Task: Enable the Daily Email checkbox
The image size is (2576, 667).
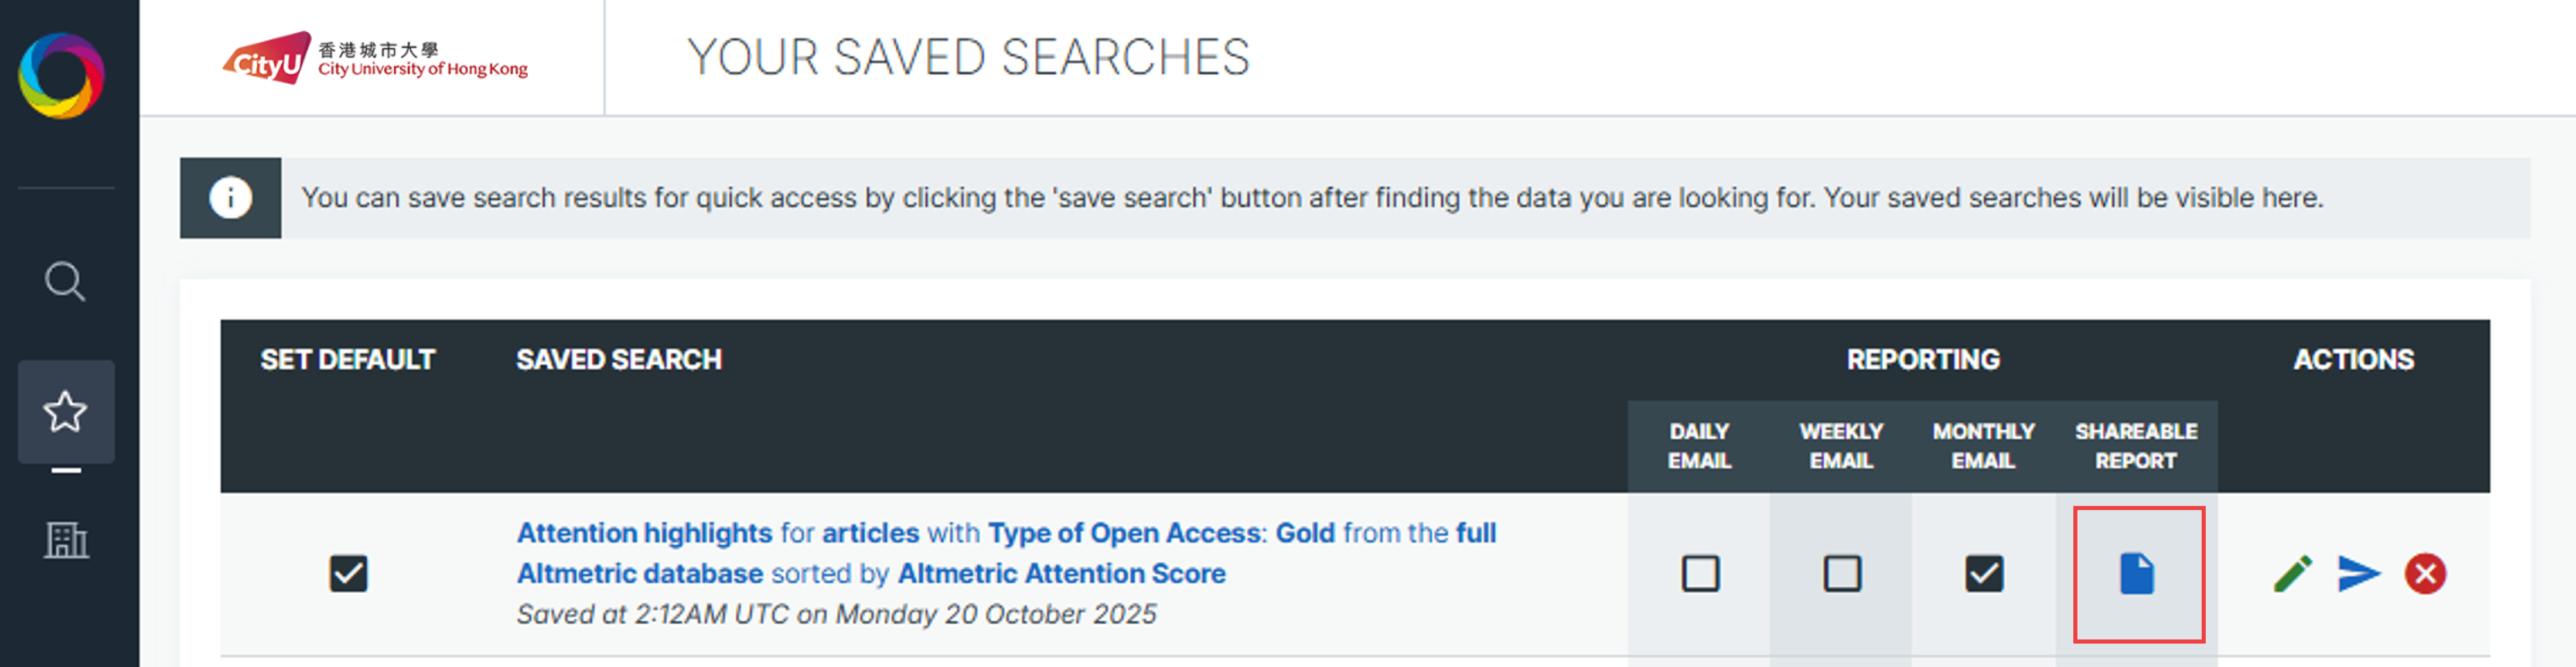Action: [1700, 574]
